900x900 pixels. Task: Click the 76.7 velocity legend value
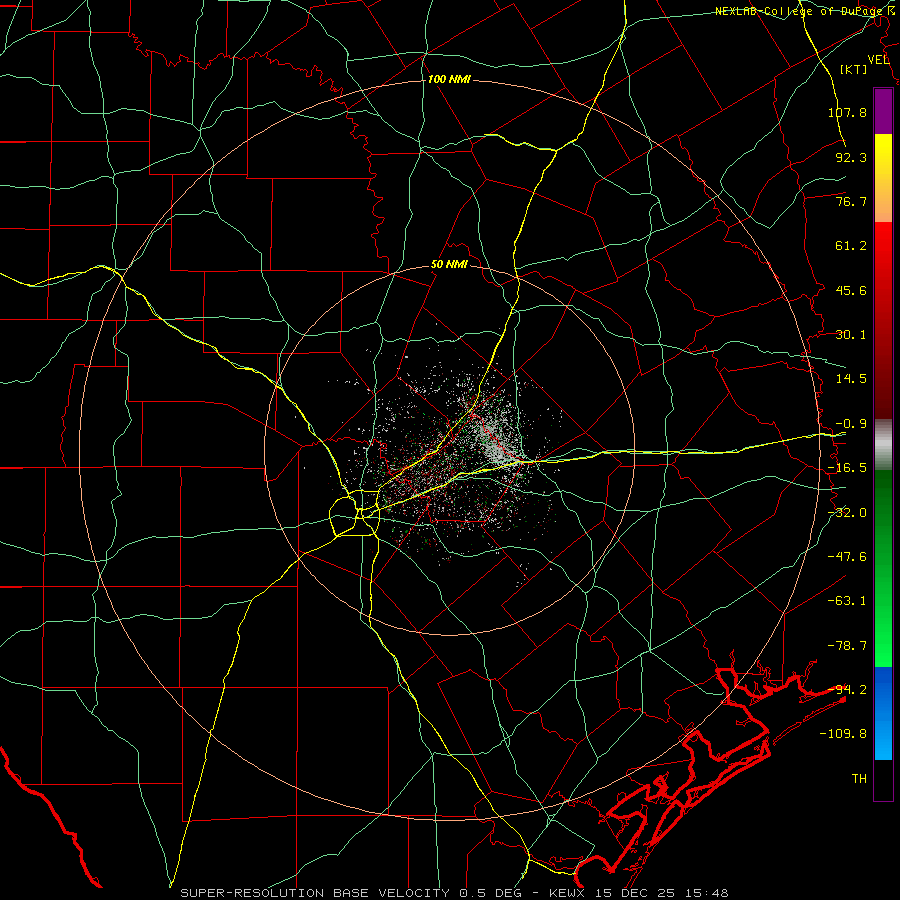tap(851, 201)
